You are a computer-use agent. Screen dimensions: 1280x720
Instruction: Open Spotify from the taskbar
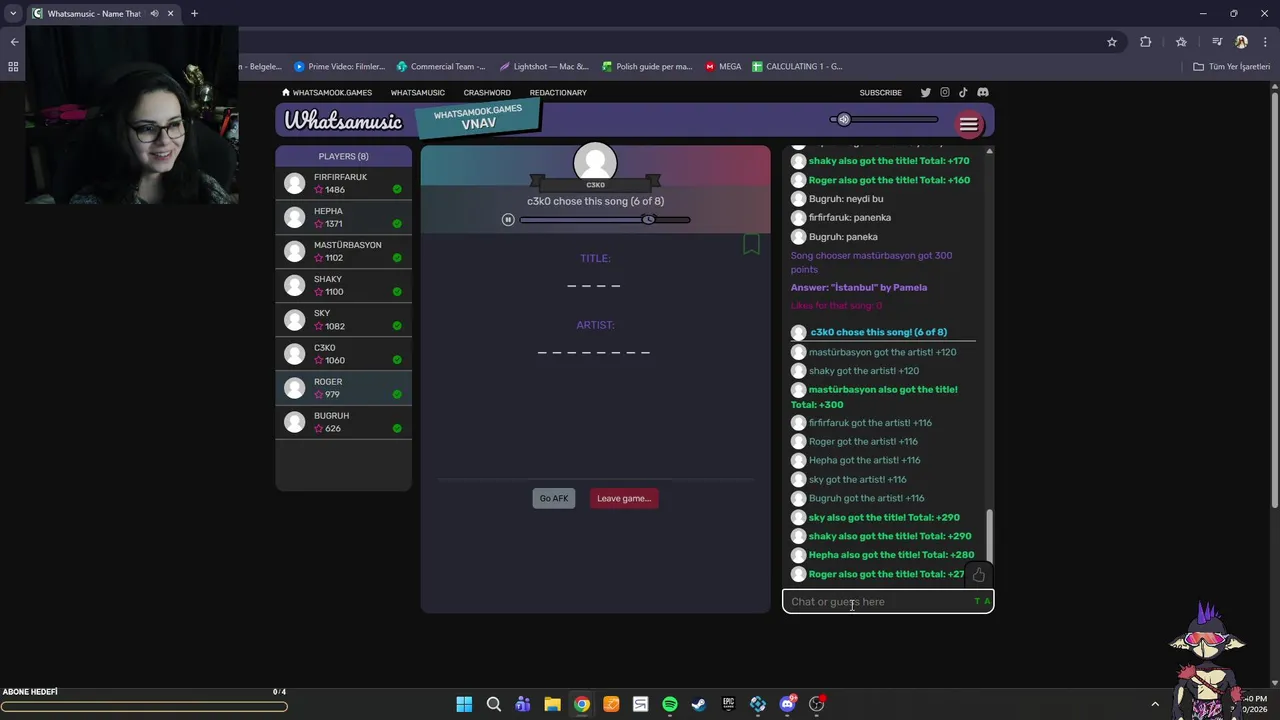(x=670, y=704)
